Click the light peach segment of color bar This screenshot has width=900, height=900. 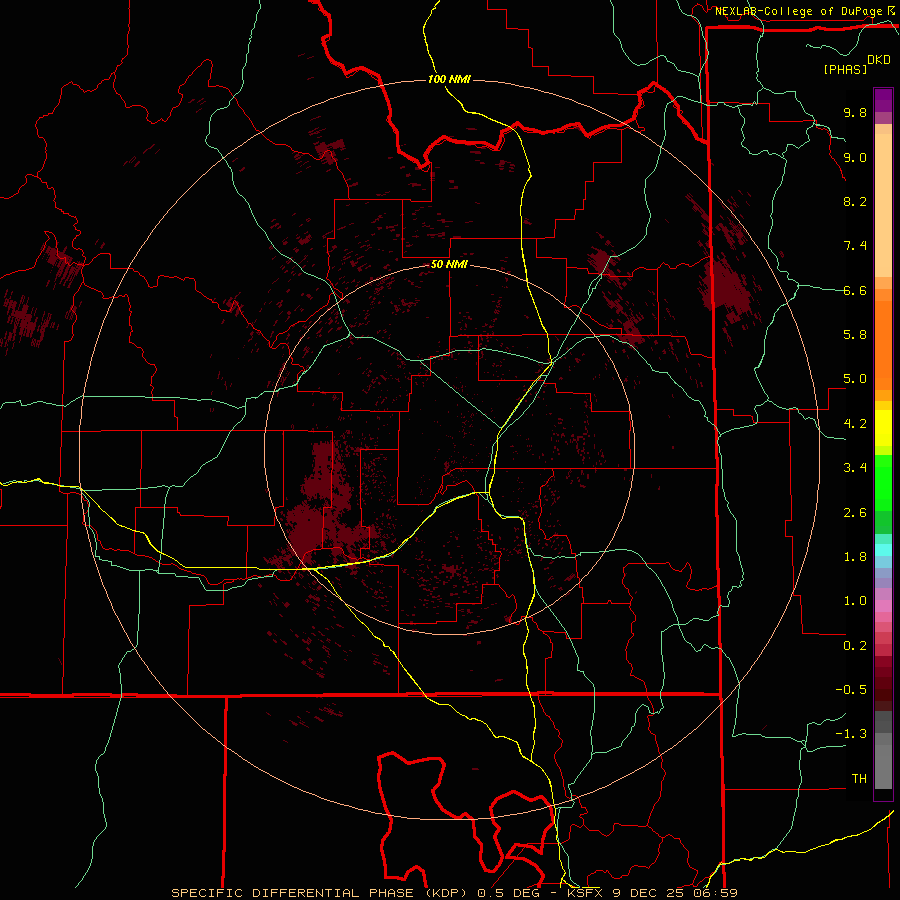(883, 205)
